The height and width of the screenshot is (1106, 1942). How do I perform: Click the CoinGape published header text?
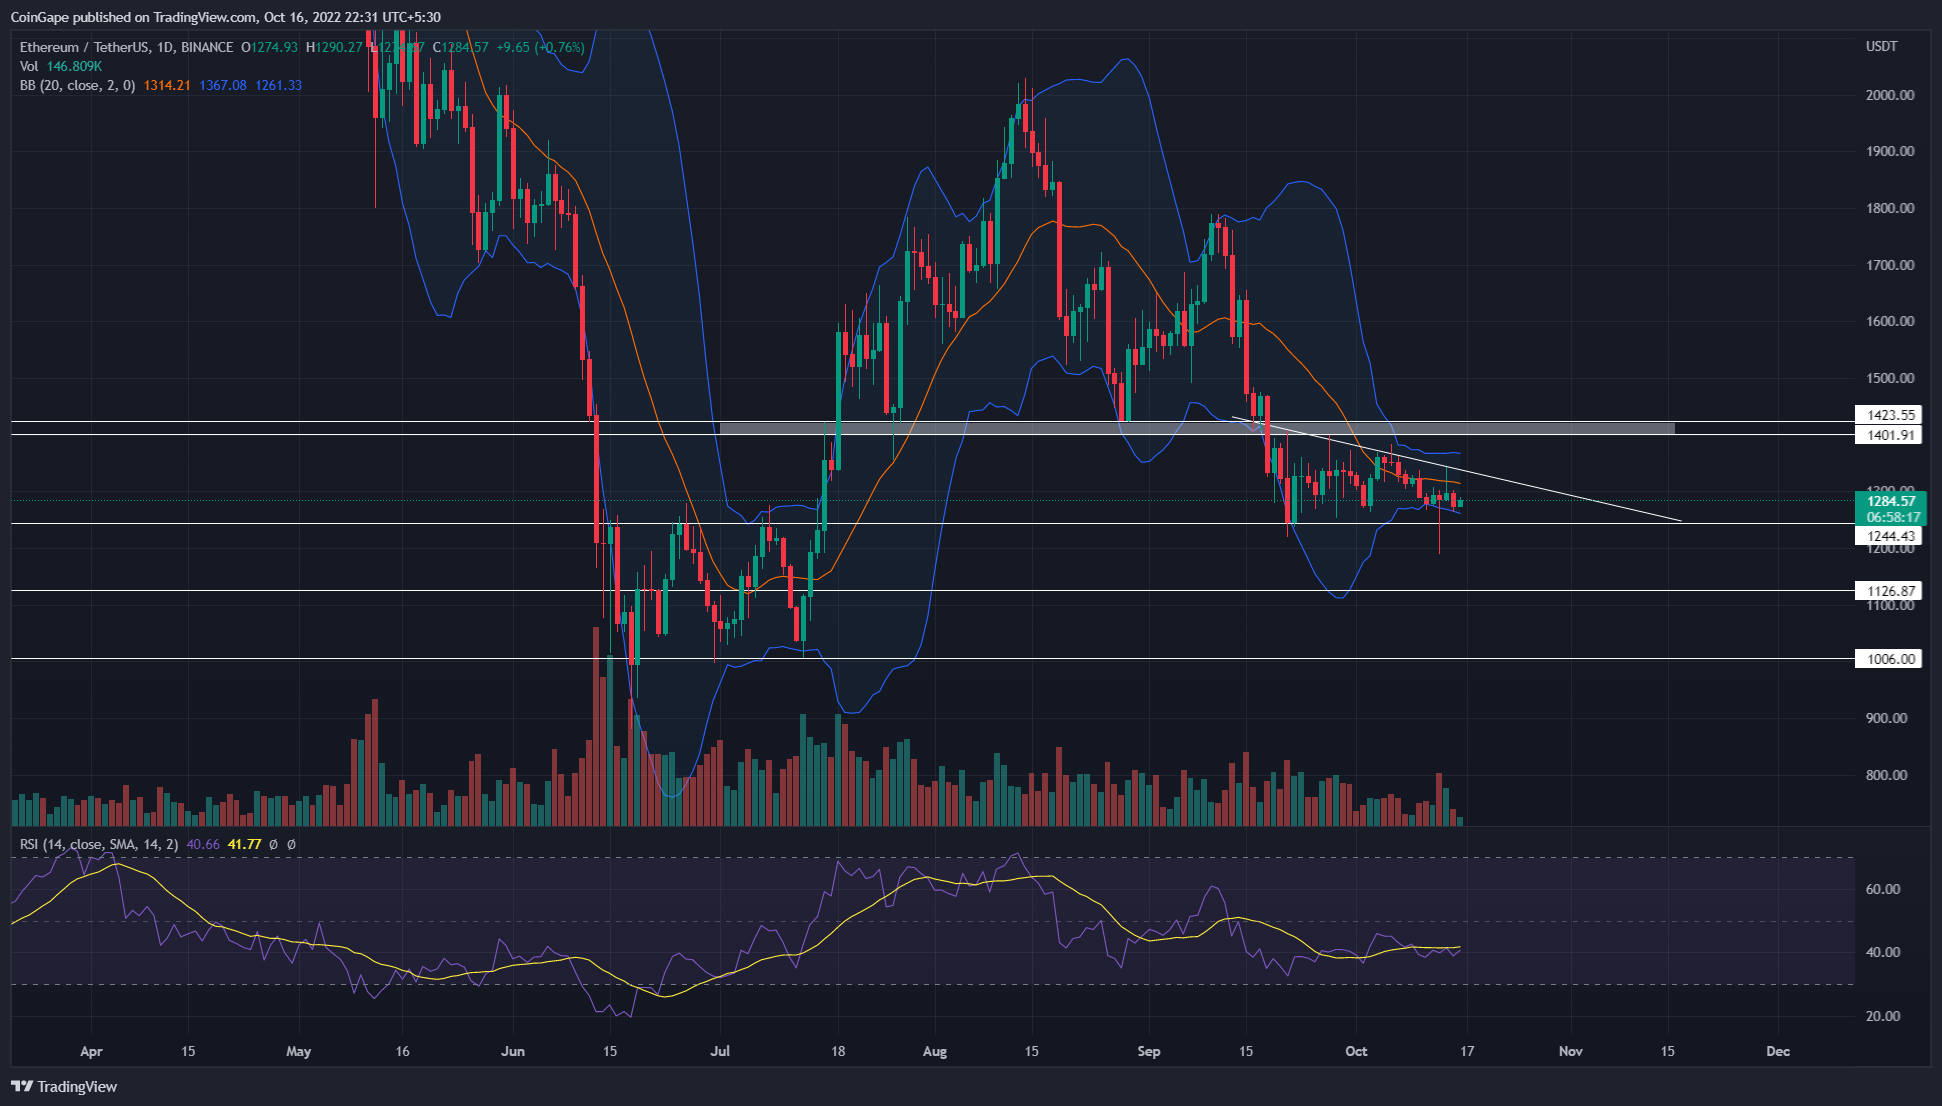point(225,17)
